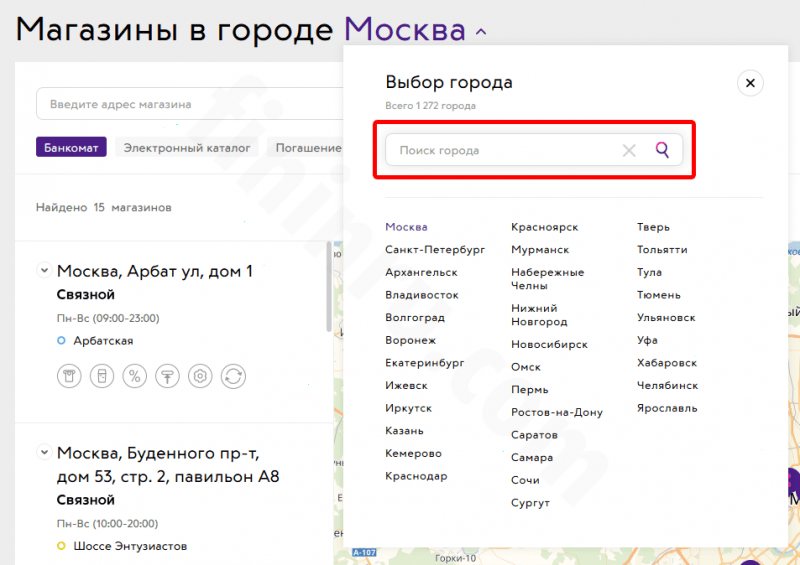Select Москва in the city list
Viewport: 800px width, 565px height.
(x=406, y=227)
